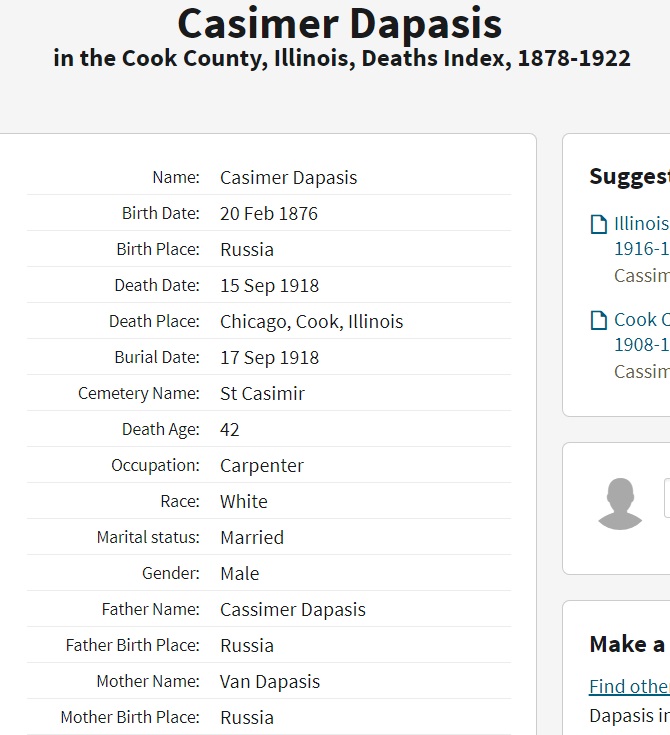Follow the "Find other" link
The height and width of the screenshot is (735, 670).
[x=629, y=686]
